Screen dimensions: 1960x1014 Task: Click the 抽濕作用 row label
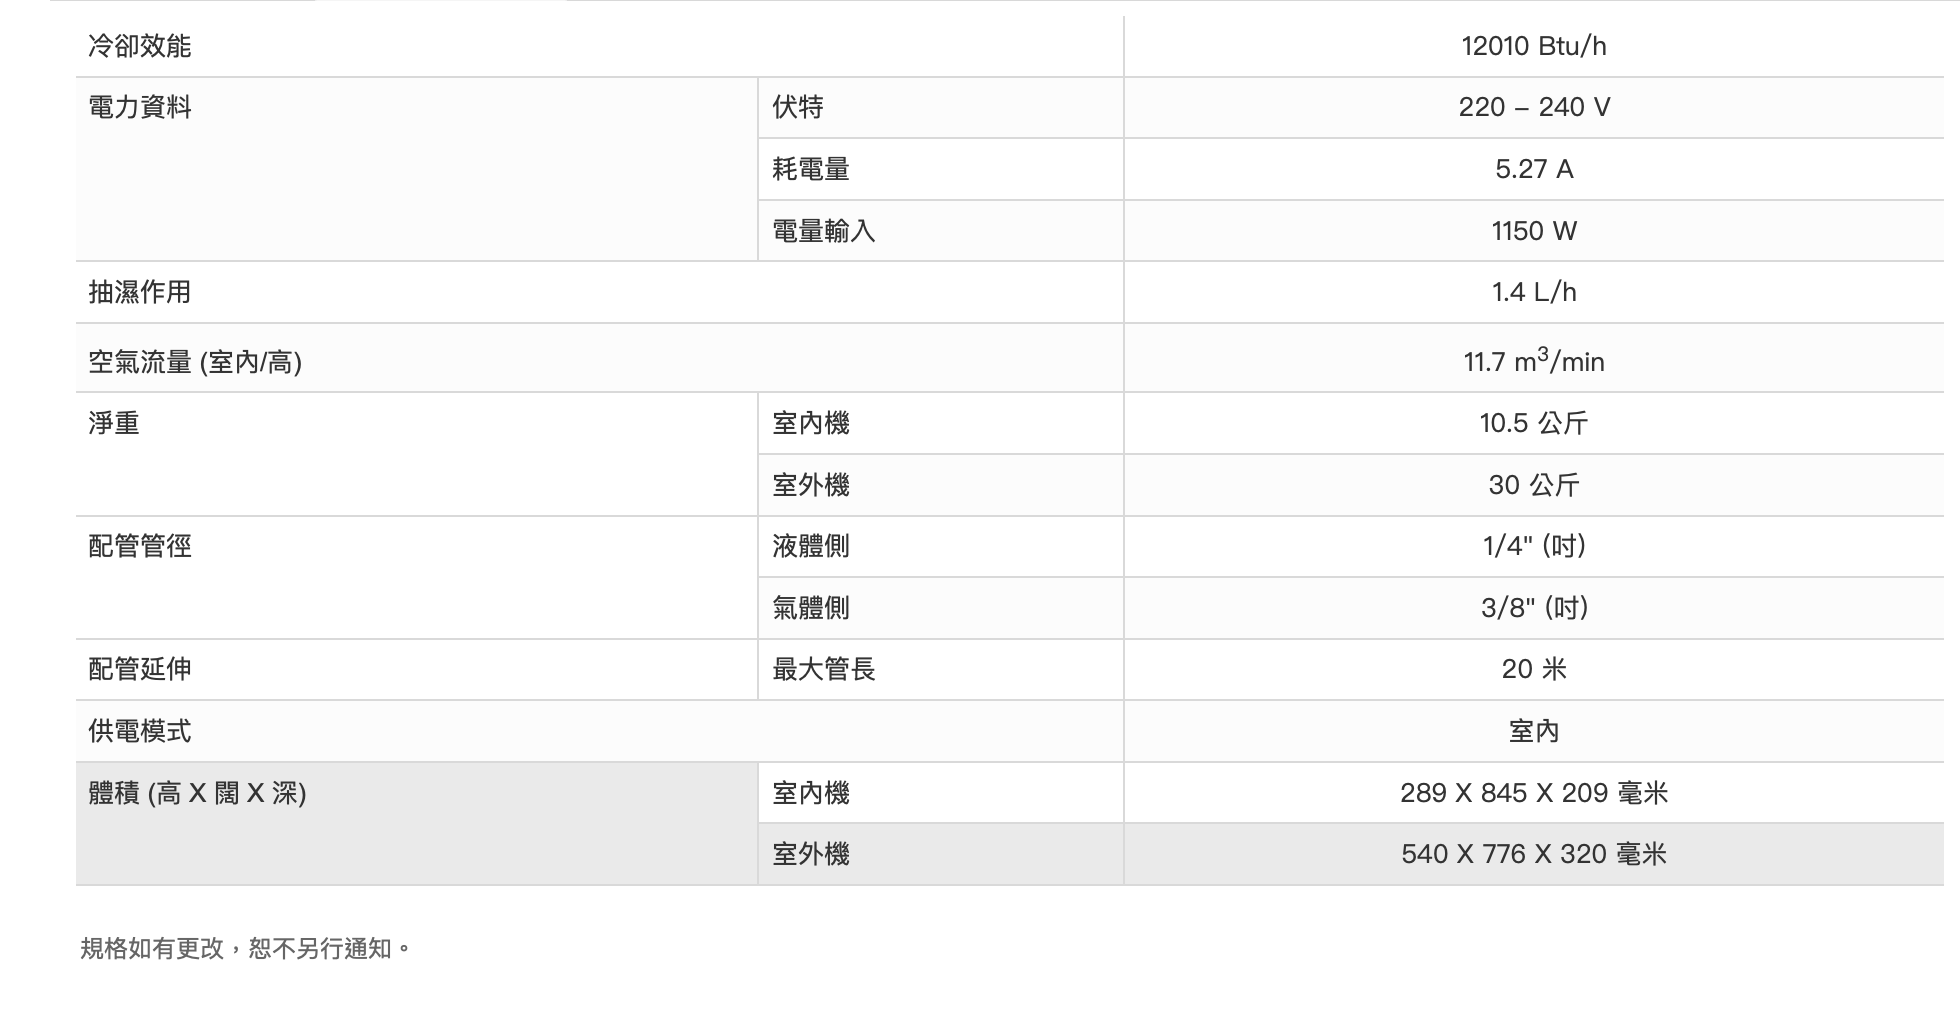pos(140,292)
